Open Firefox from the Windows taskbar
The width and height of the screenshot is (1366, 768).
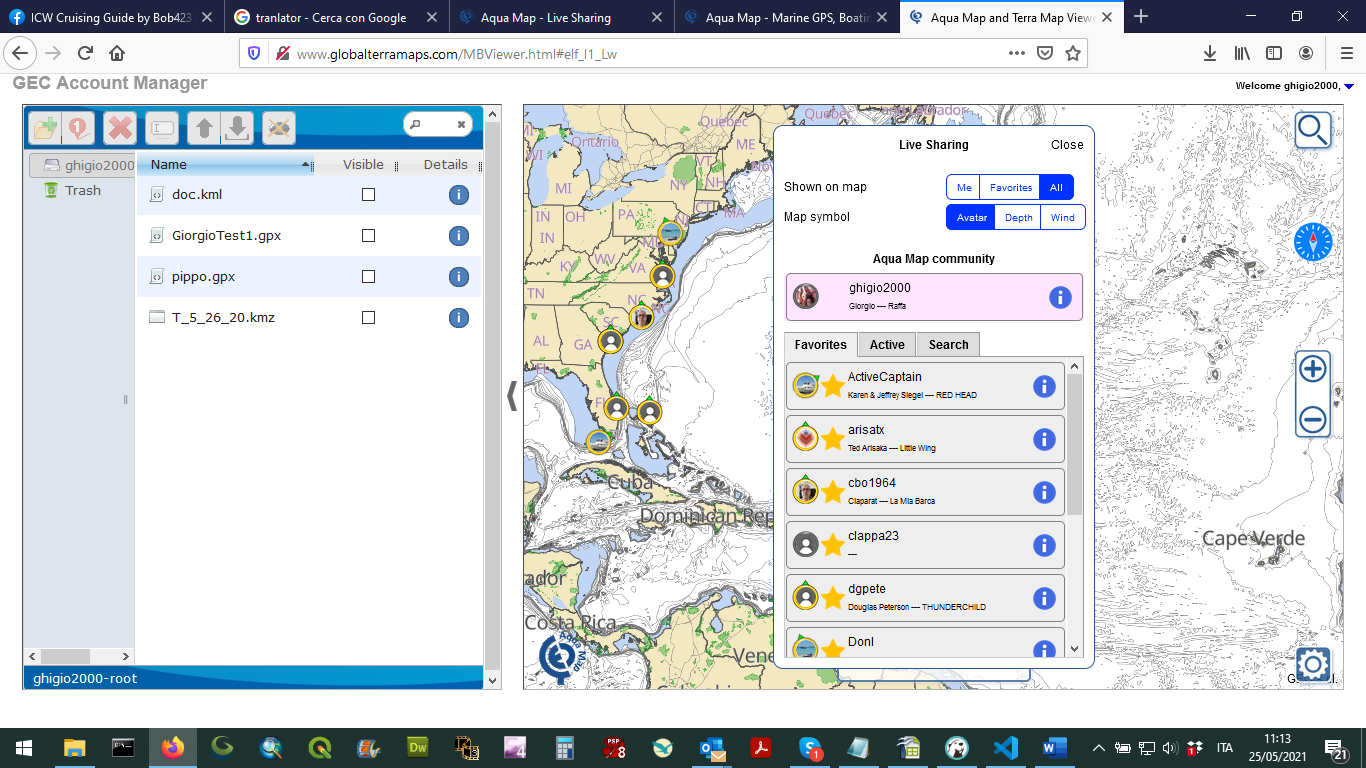click(173, 748)
